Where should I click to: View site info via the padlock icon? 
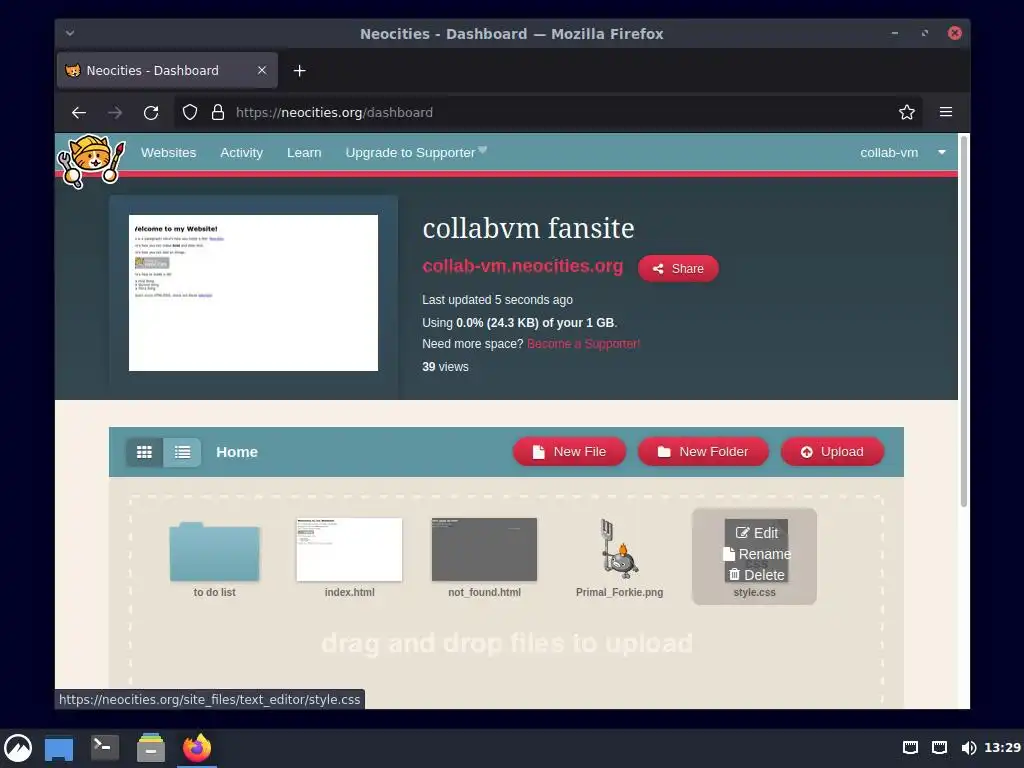(x=218, y=112)
